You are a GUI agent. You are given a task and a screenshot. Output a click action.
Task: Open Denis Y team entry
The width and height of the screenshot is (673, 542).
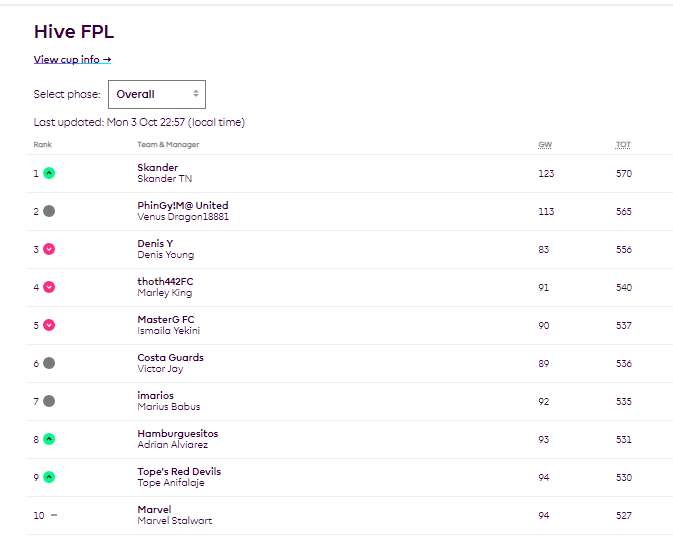(155, 243)
